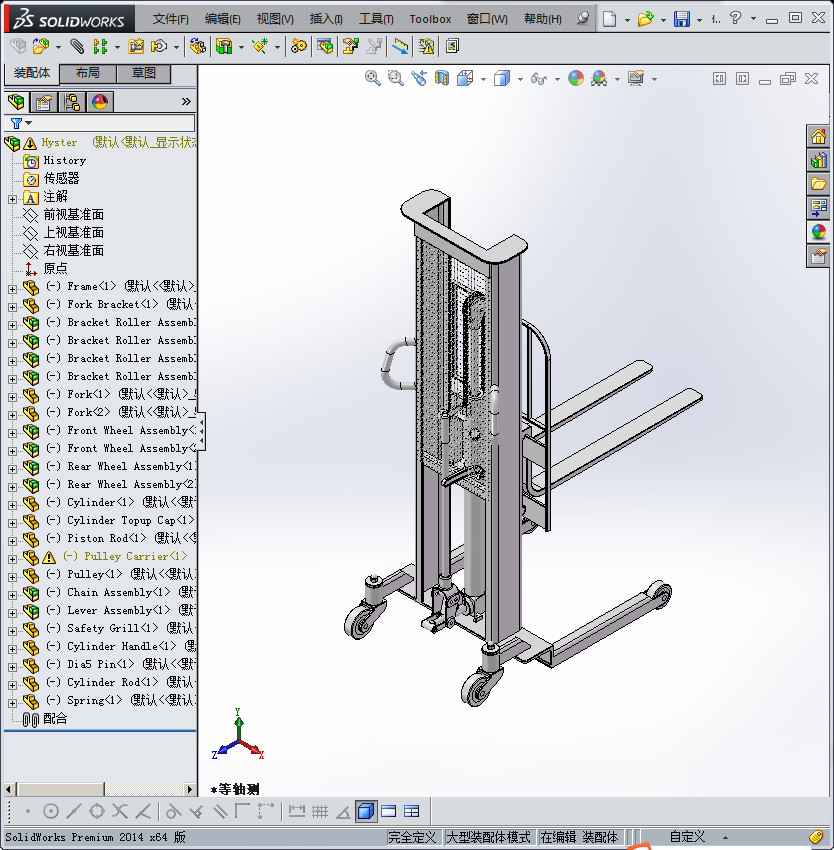The width and height of the screenshot is (834, 850).
Task: Open Appearances task pane color ball
Action: coord(818,232)
